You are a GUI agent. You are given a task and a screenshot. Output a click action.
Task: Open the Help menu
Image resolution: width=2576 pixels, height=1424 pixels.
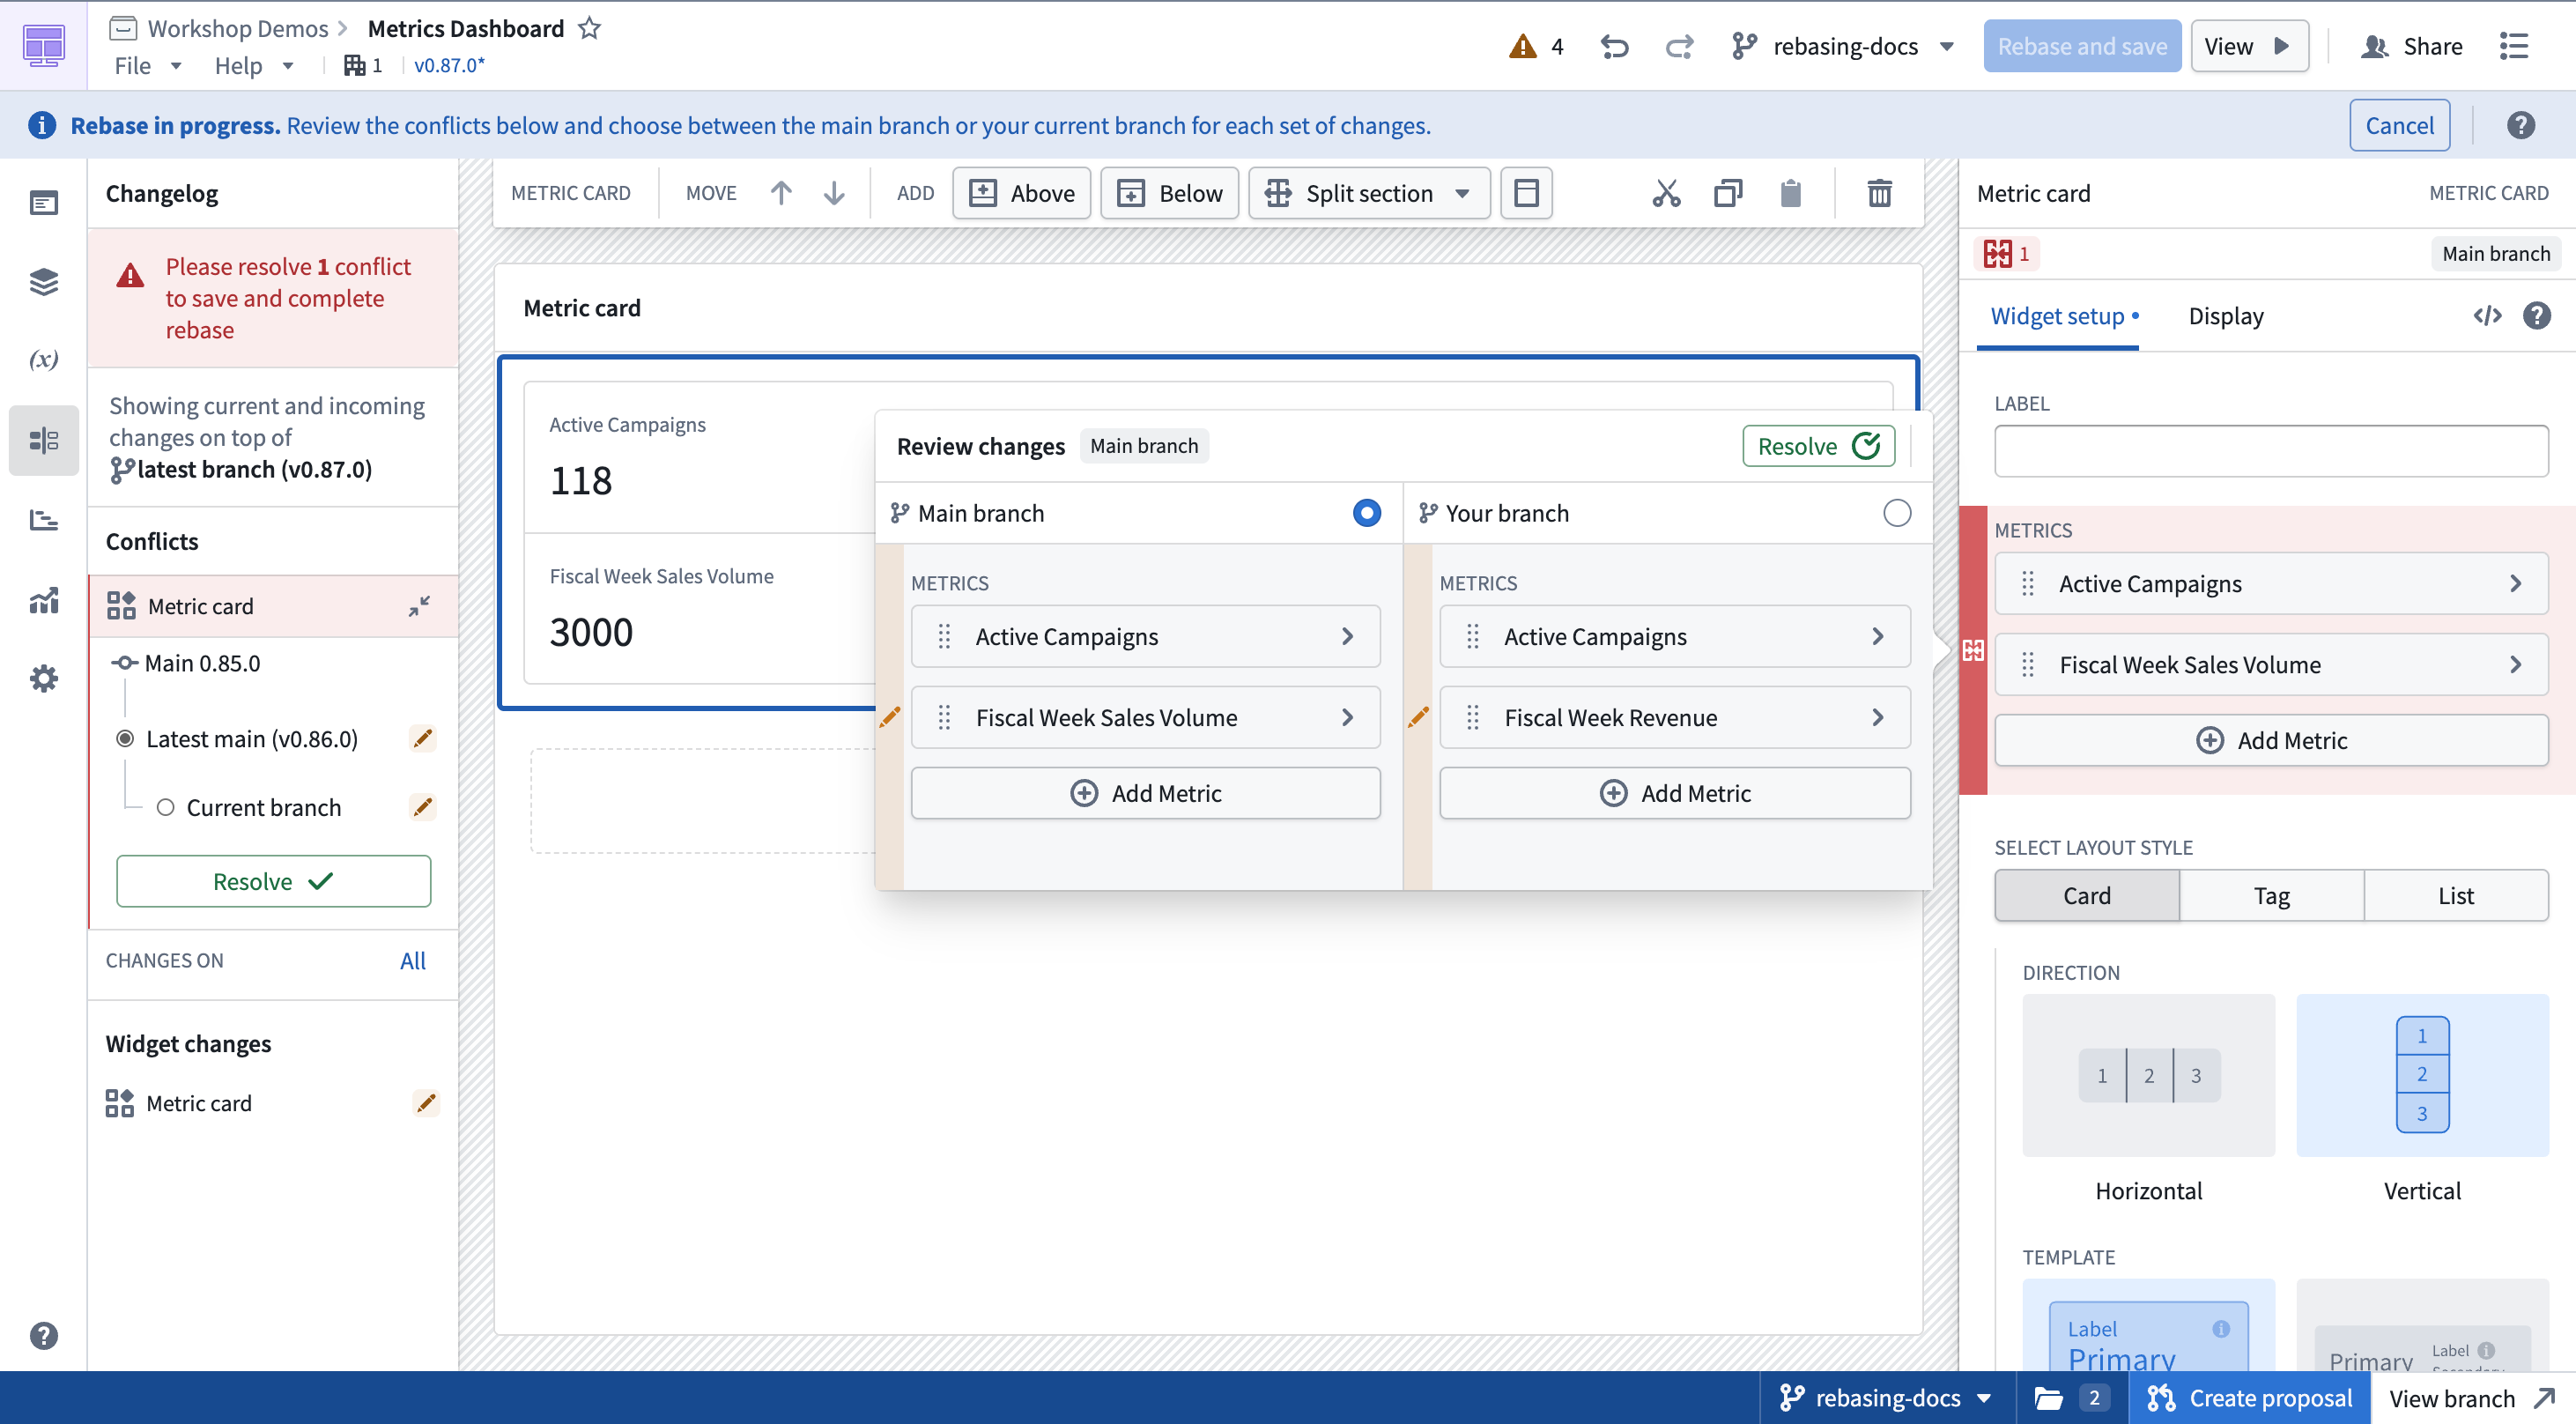[x=254, y=65]
